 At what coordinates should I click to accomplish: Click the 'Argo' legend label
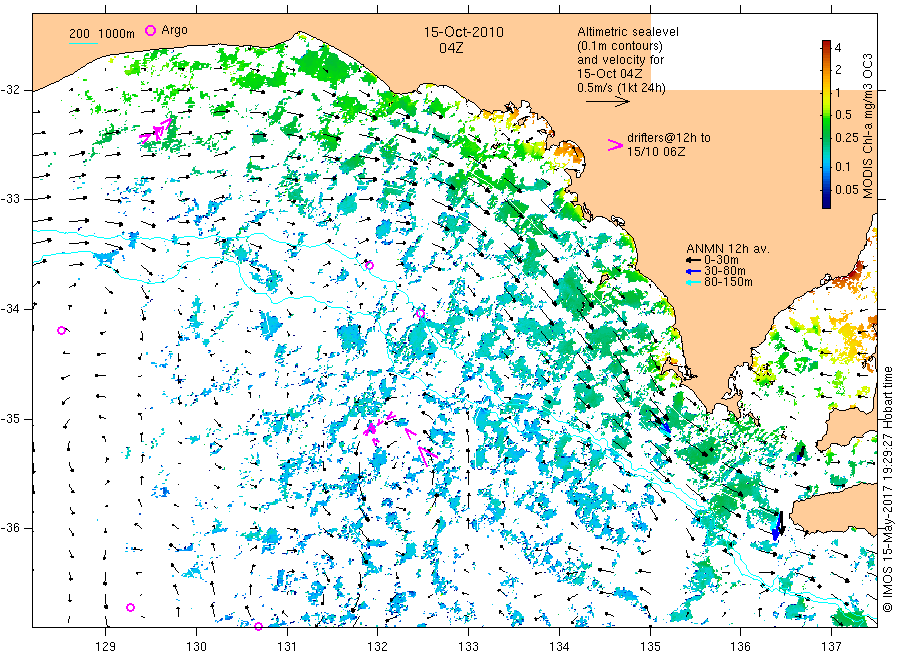(x=174, y=30)
